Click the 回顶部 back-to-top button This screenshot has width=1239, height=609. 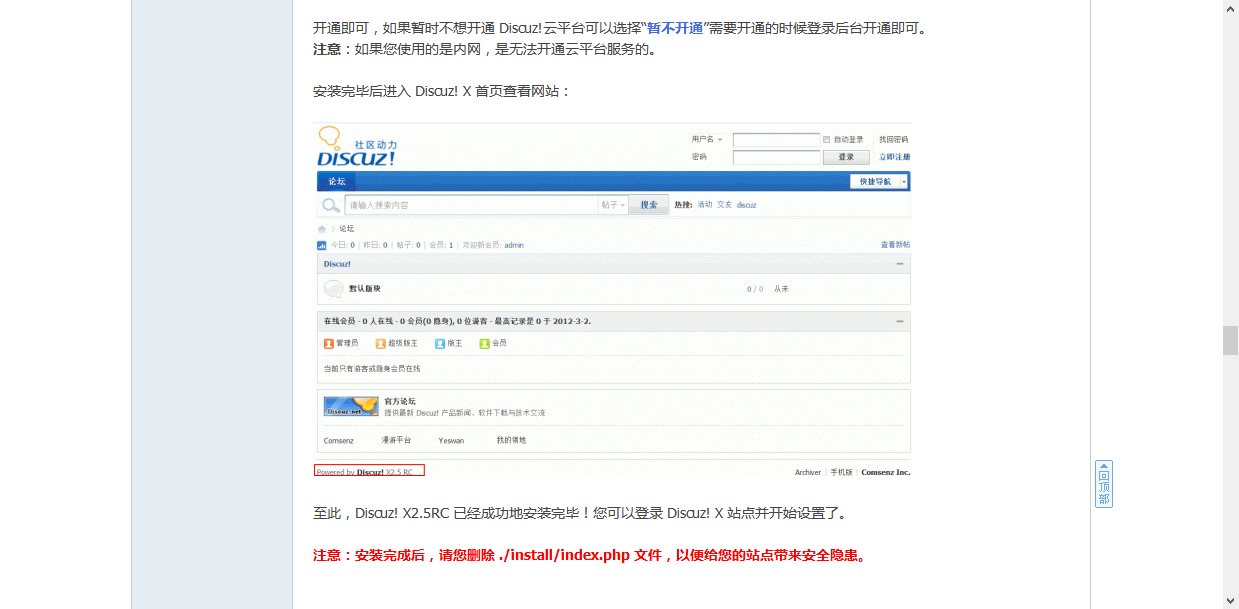[1104, 484]
